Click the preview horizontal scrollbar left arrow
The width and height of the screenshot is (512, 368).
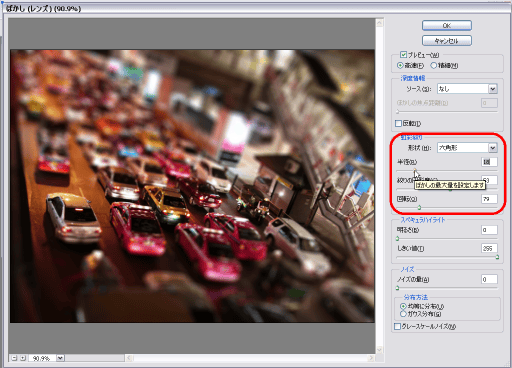pos(129,358)
